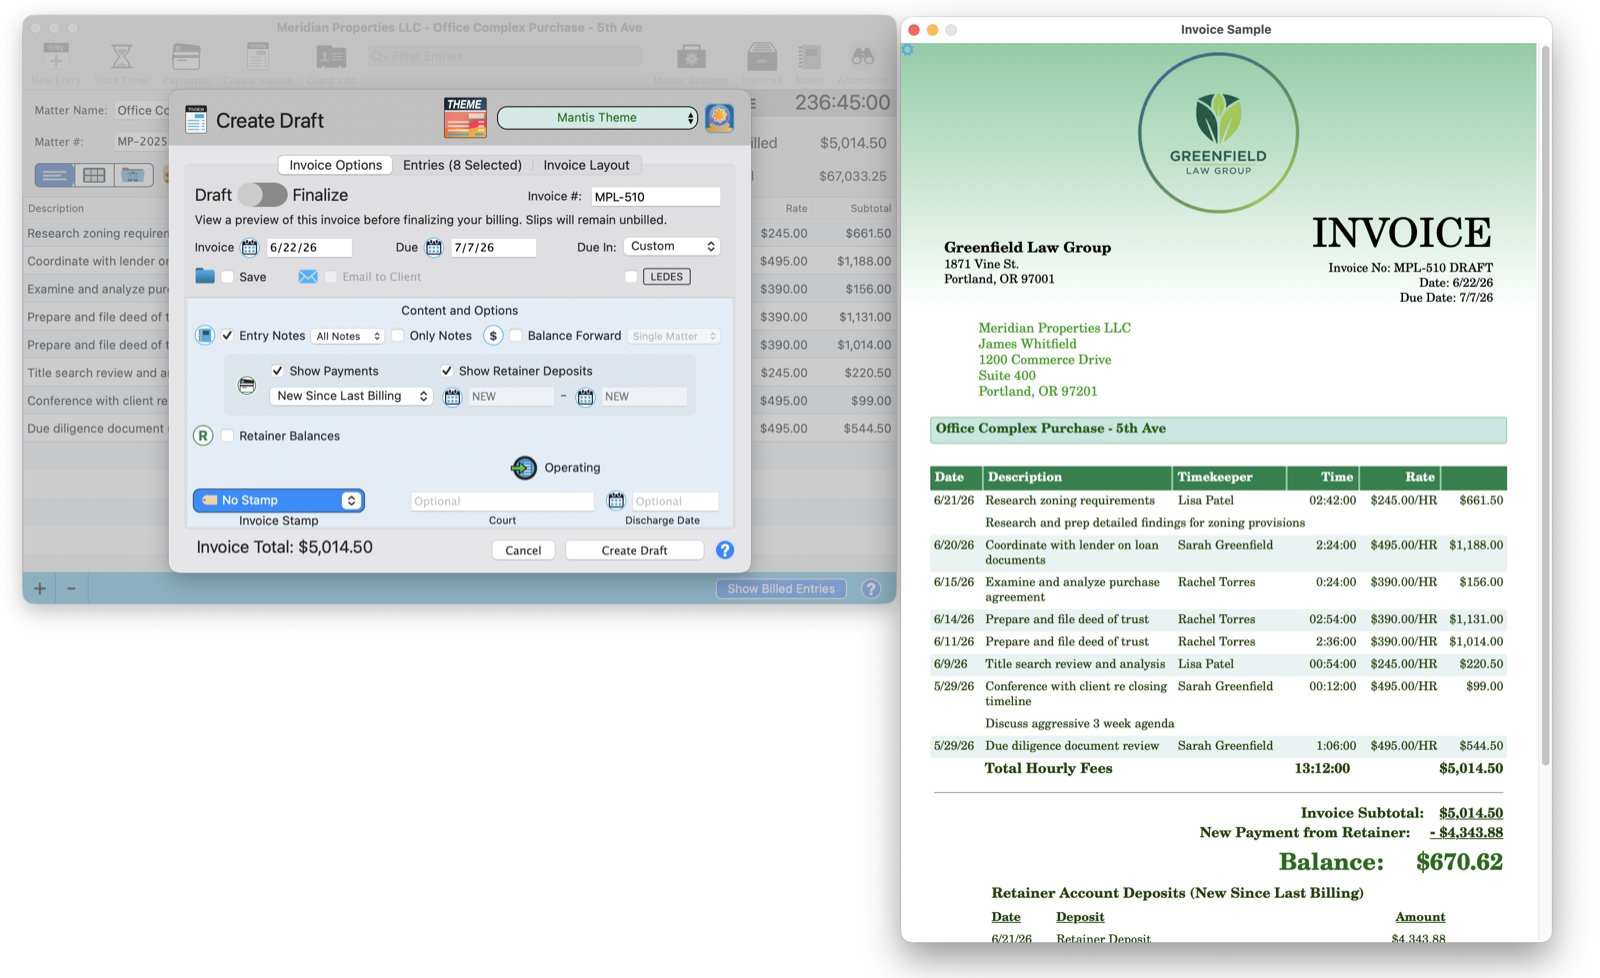
Task: Click the blue Save folder icon
Action: [205, 276]
